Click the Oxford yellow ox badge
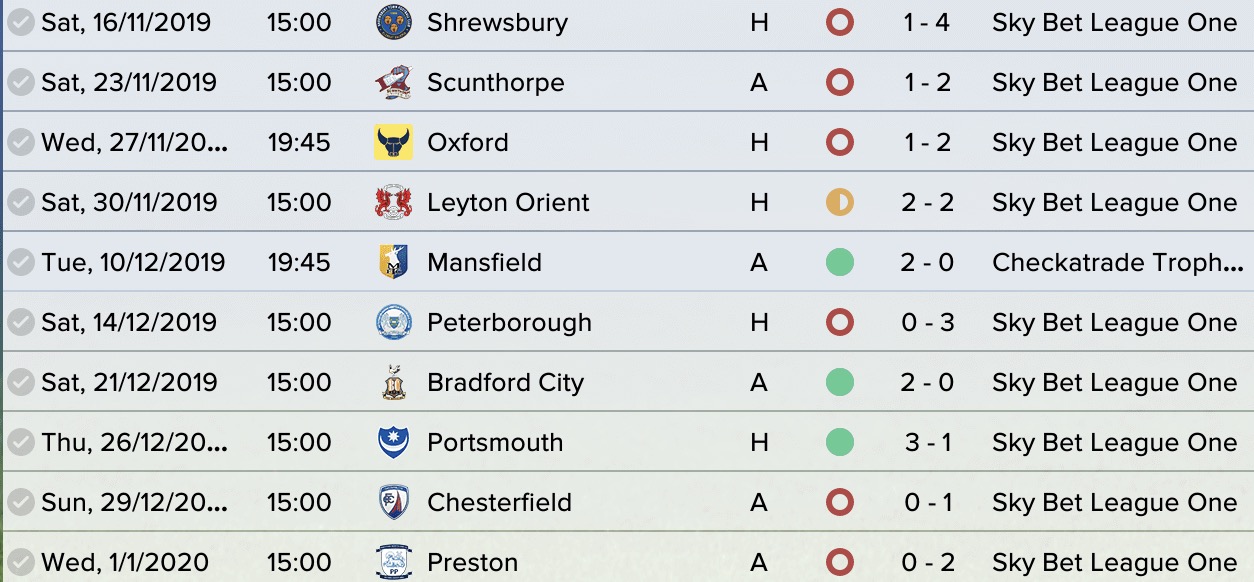 tap(393, 142)
